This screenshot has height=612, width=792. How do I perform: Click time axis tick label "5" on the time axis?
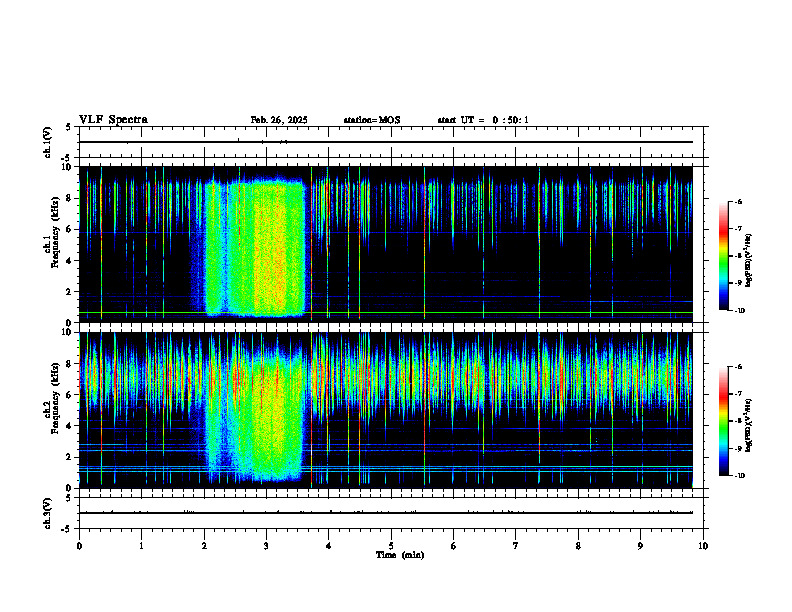pos(391,546)
